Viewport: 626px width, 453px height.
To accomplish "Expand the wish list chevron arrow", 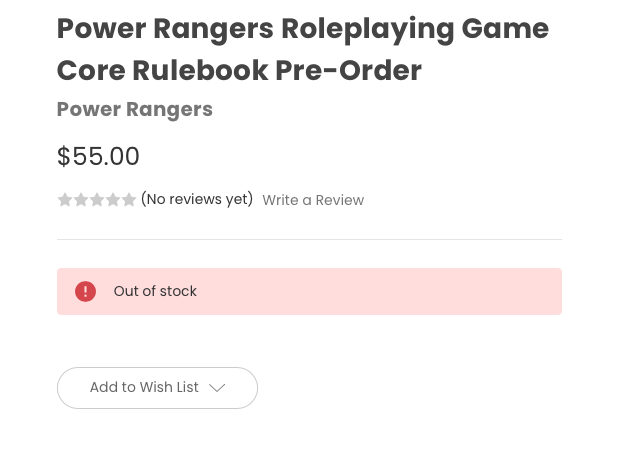I will (x=217, y=388).
